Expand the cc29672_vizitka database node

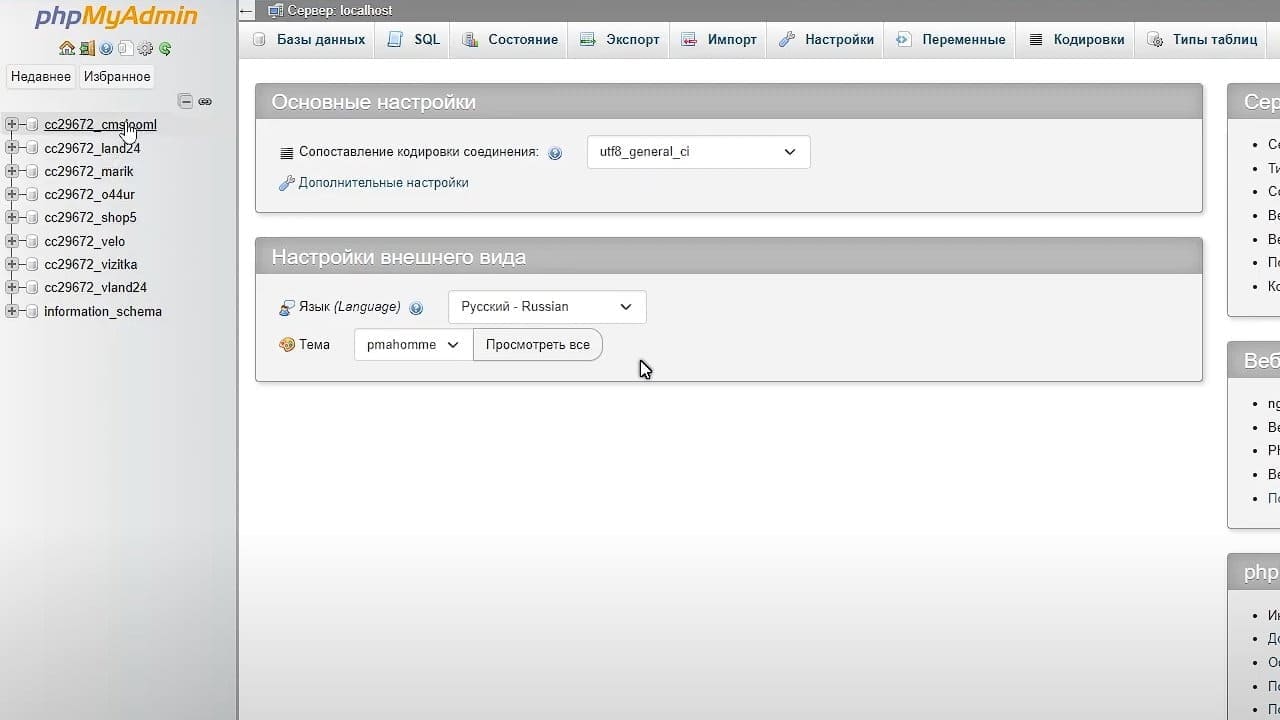[x=12, y=264]
